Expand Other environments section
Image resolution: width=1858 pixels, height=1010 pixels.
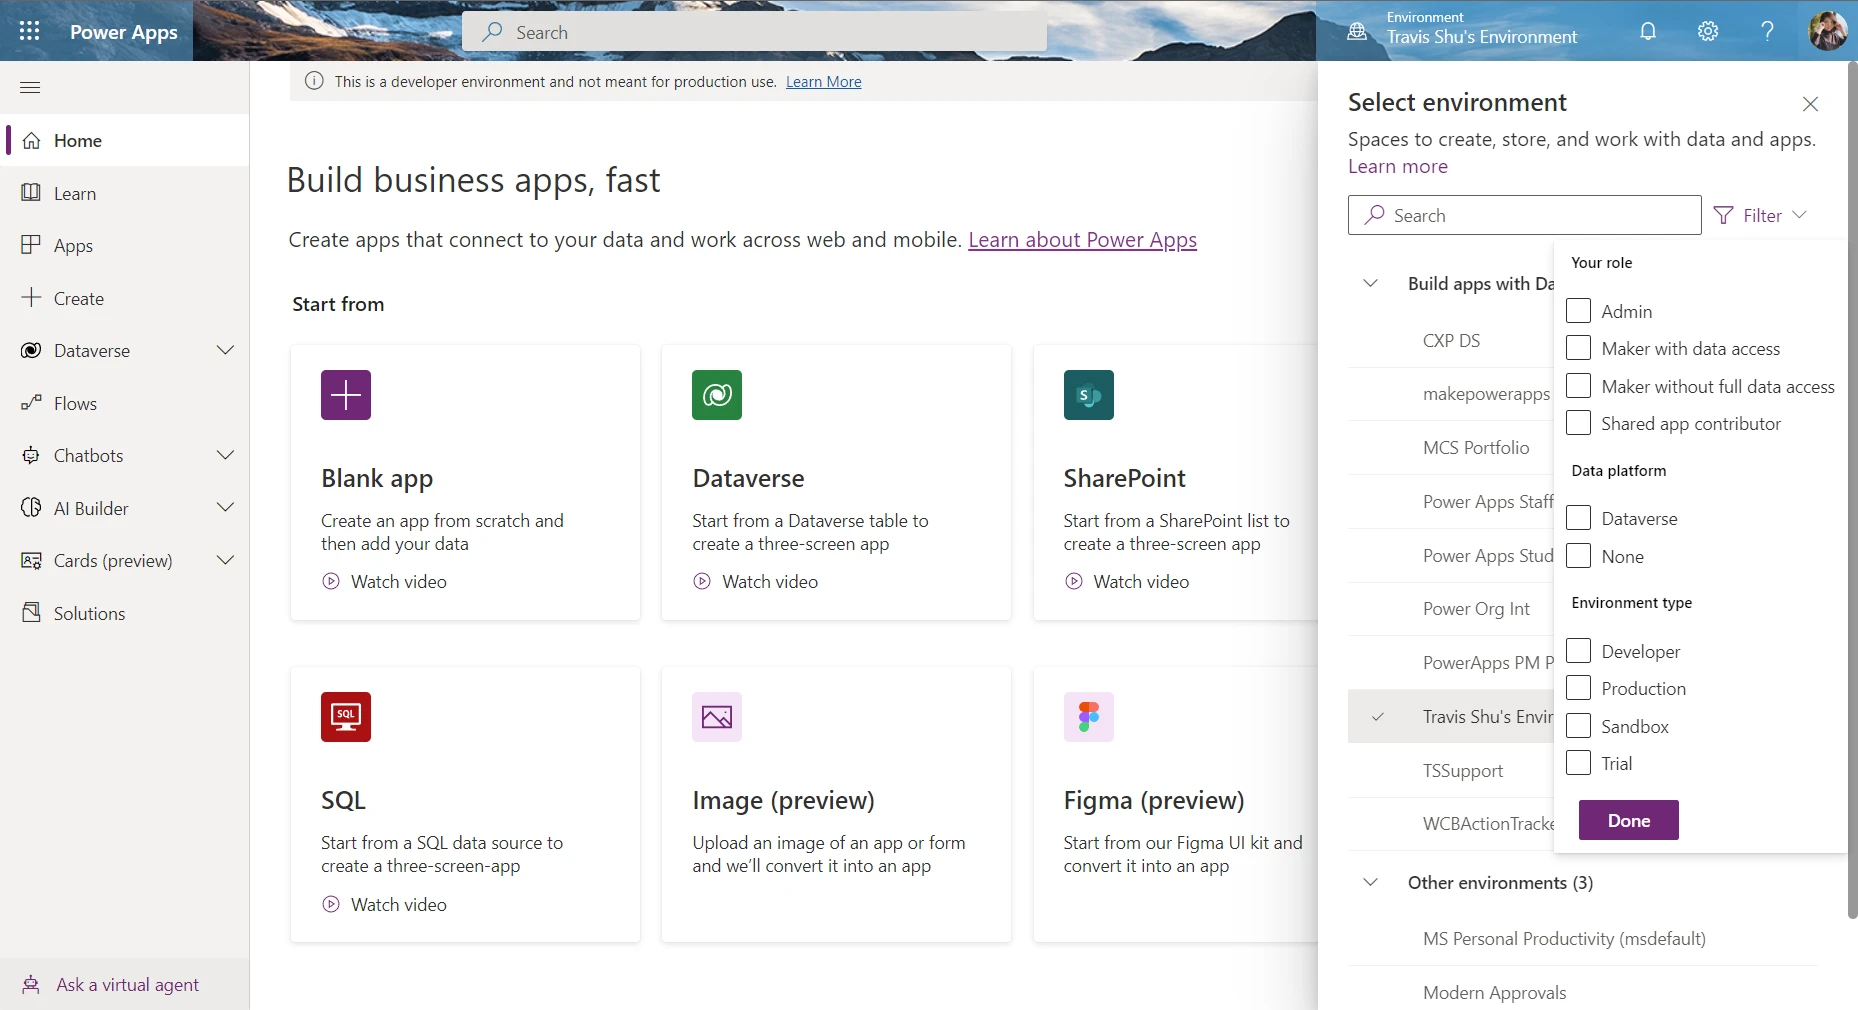(x=1370, y=882)
